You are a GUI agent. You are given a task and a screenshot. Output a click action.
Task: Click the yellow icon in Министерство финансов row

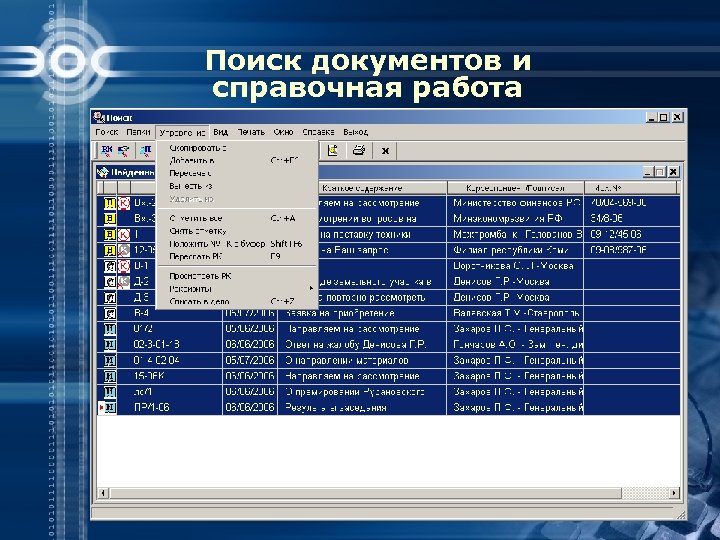coord(110,203)
